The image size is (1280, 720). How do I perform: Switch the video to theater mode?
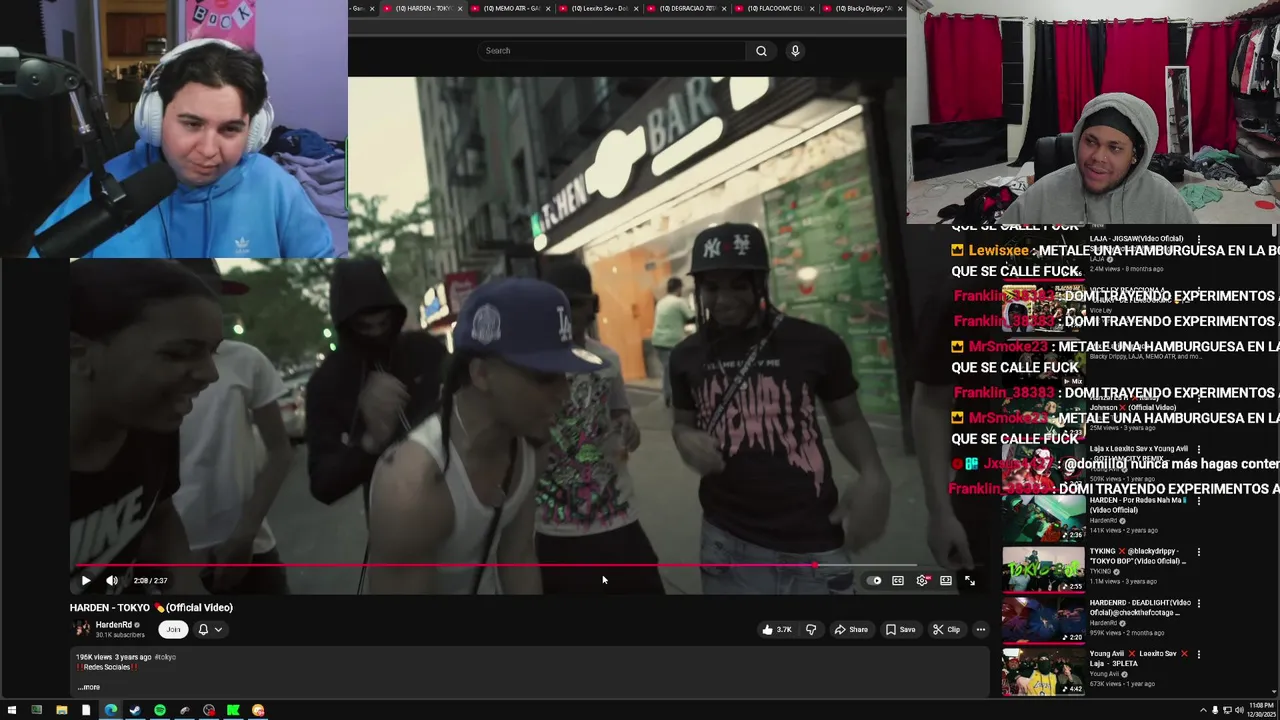[946, 580]
